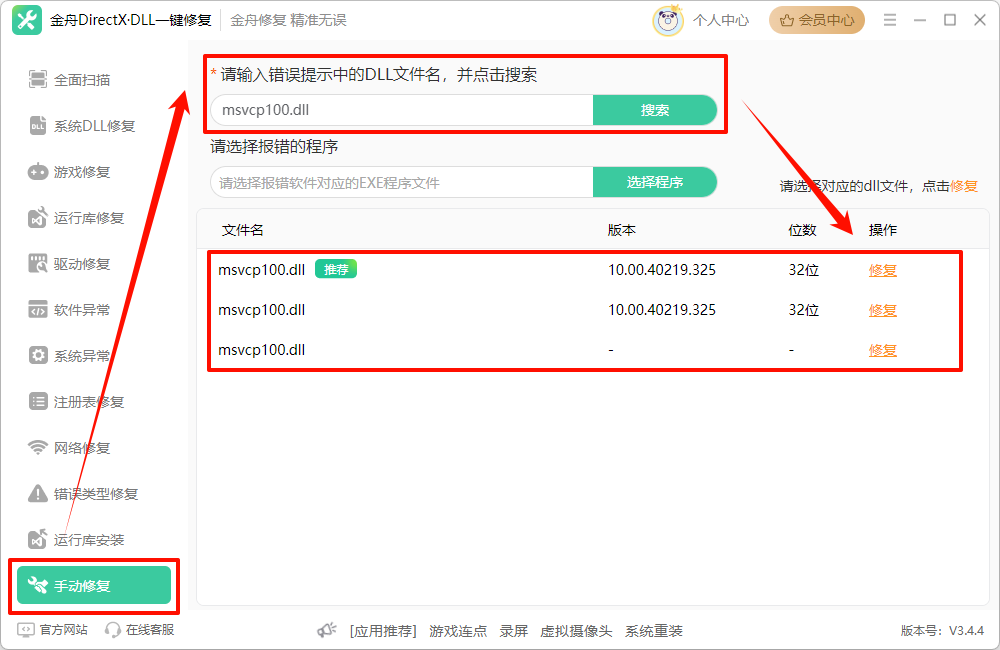Open 错误类型修复 sidebar entry
Screen dimensions: 1000x650
pyautogui.click(x=94, y=493)
